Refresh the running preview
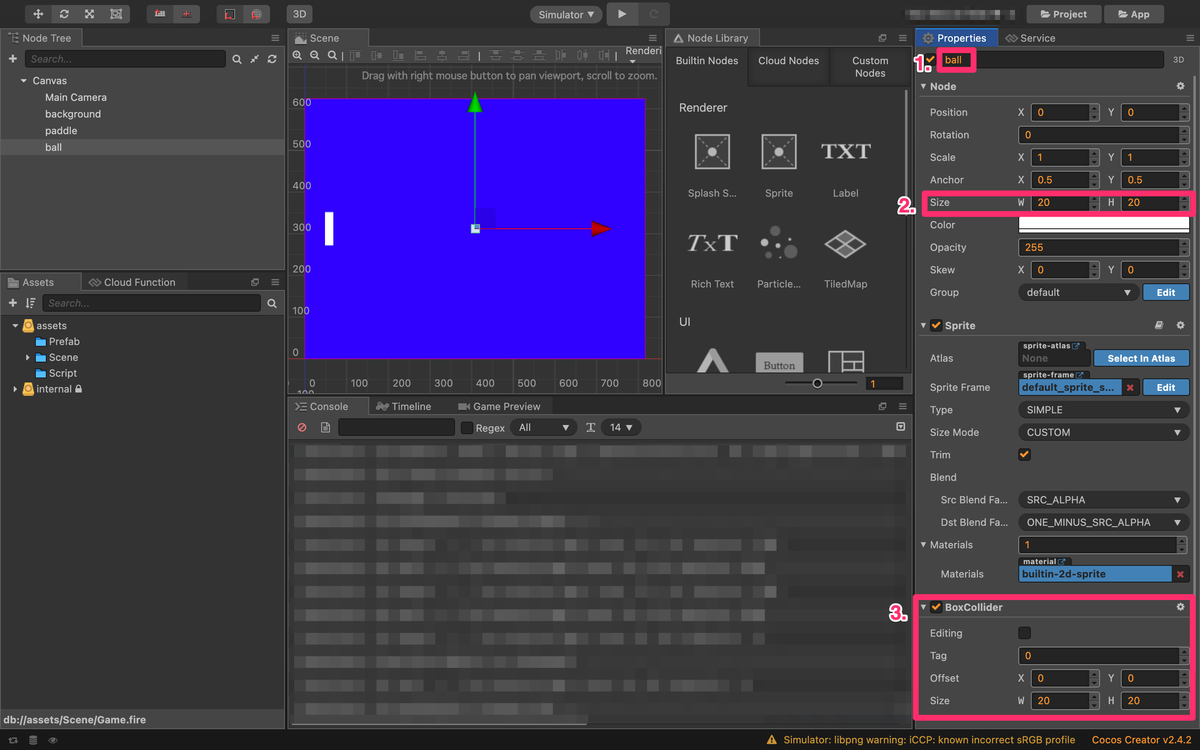 point(654,14)
